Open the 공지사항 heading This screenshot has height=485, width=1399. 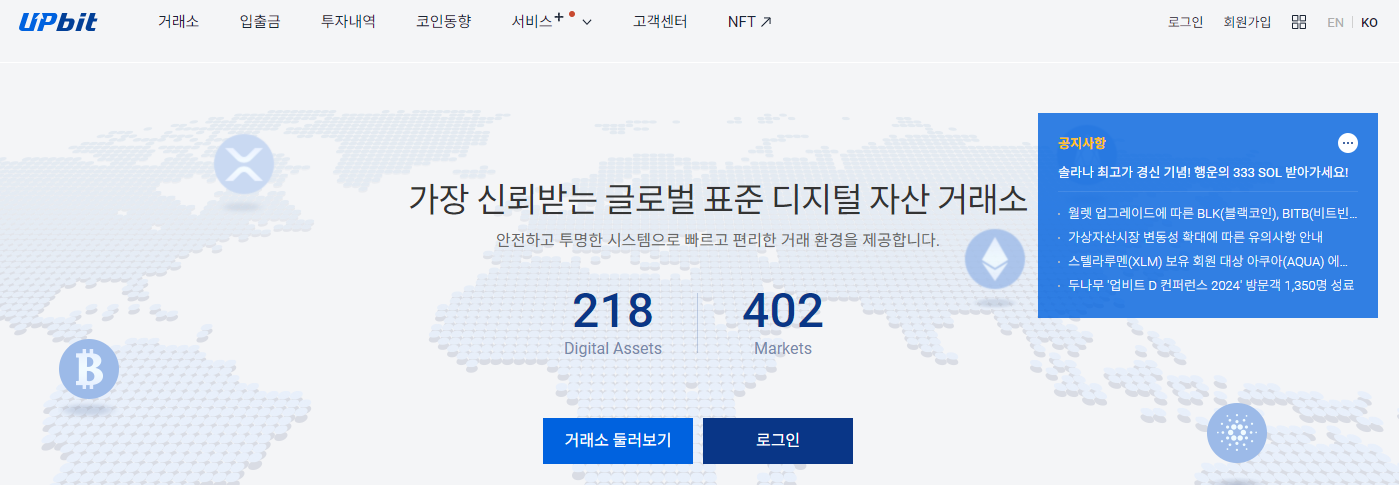[1082, 143]
